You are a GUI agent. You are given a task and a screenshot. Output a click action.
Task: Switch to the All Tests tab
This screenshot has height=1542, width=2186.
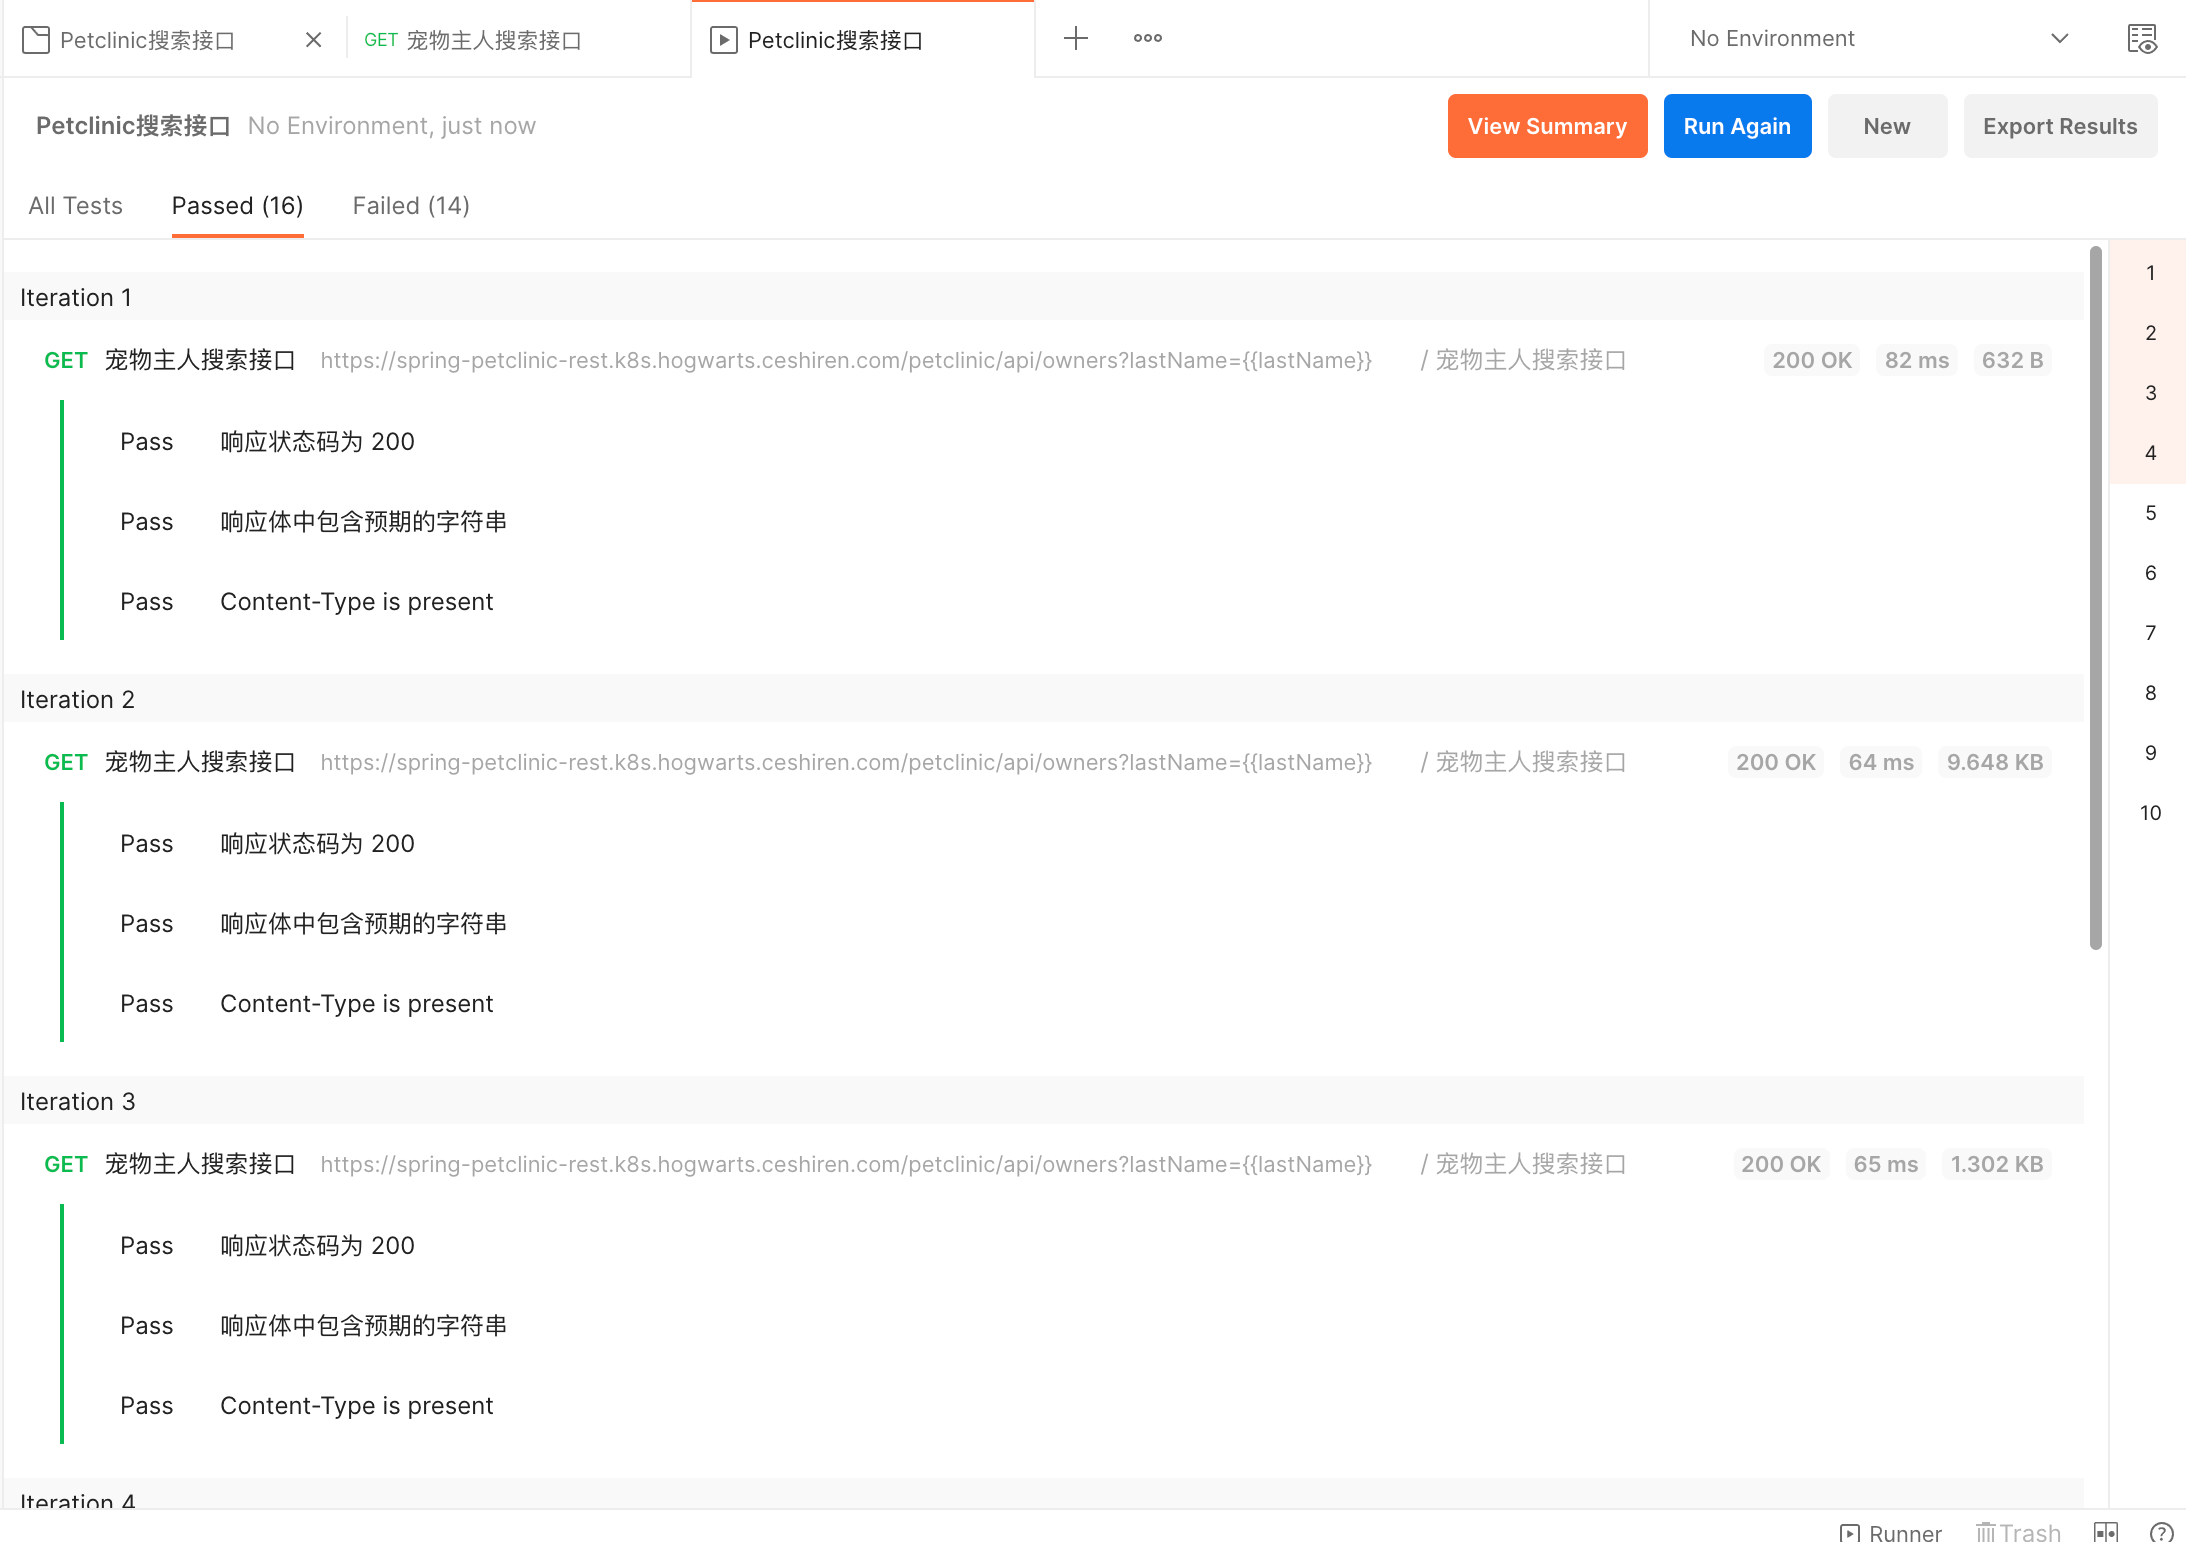[x=76, y=206]
